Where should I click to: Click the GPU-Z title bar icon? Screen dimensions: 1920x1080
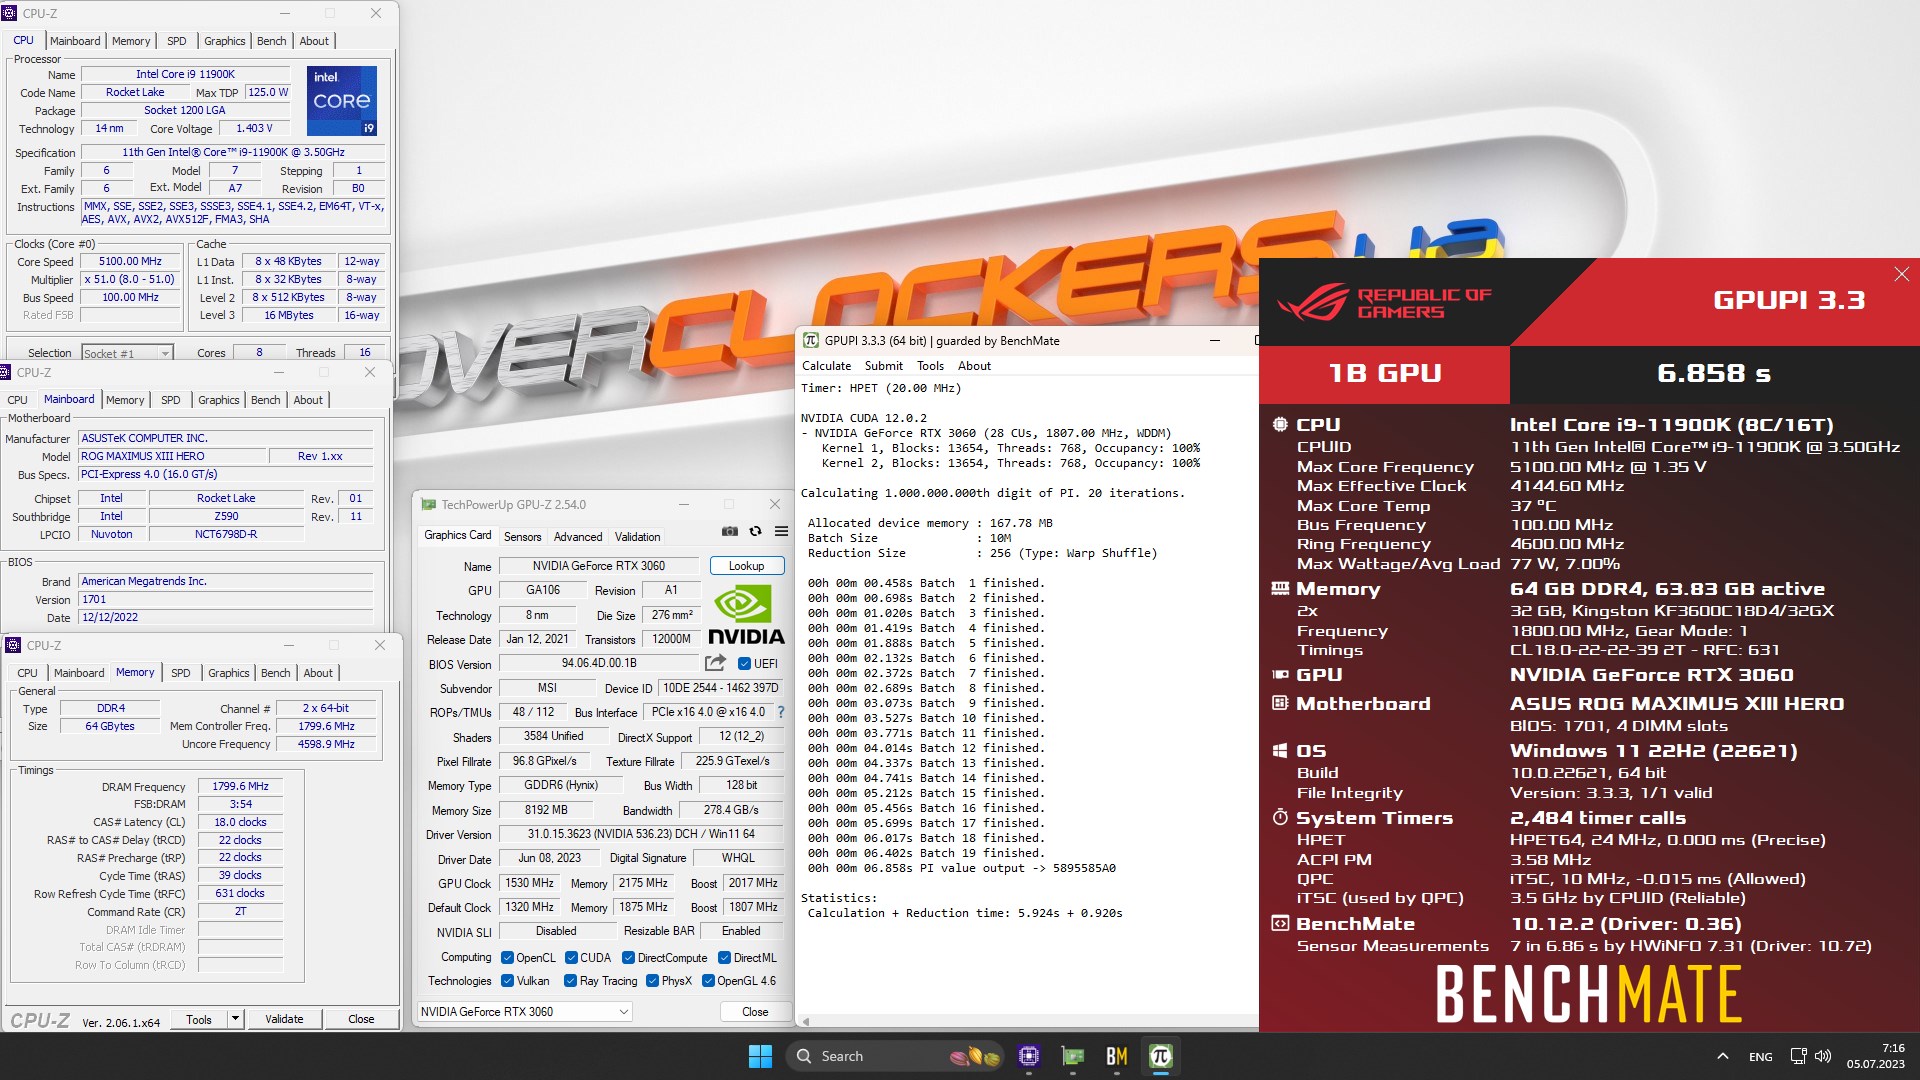click(429, 505)
